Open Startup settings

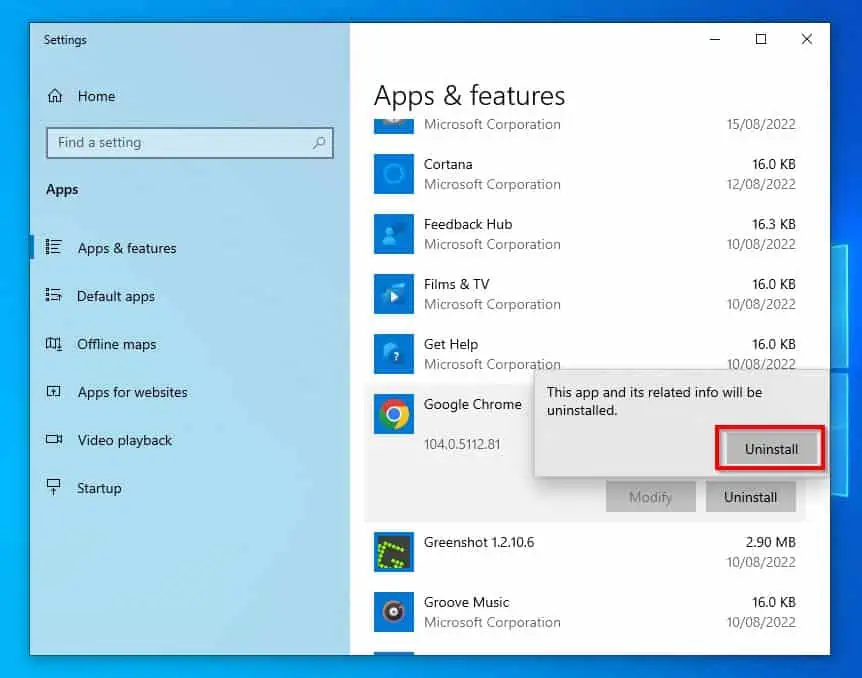[99, 488]
